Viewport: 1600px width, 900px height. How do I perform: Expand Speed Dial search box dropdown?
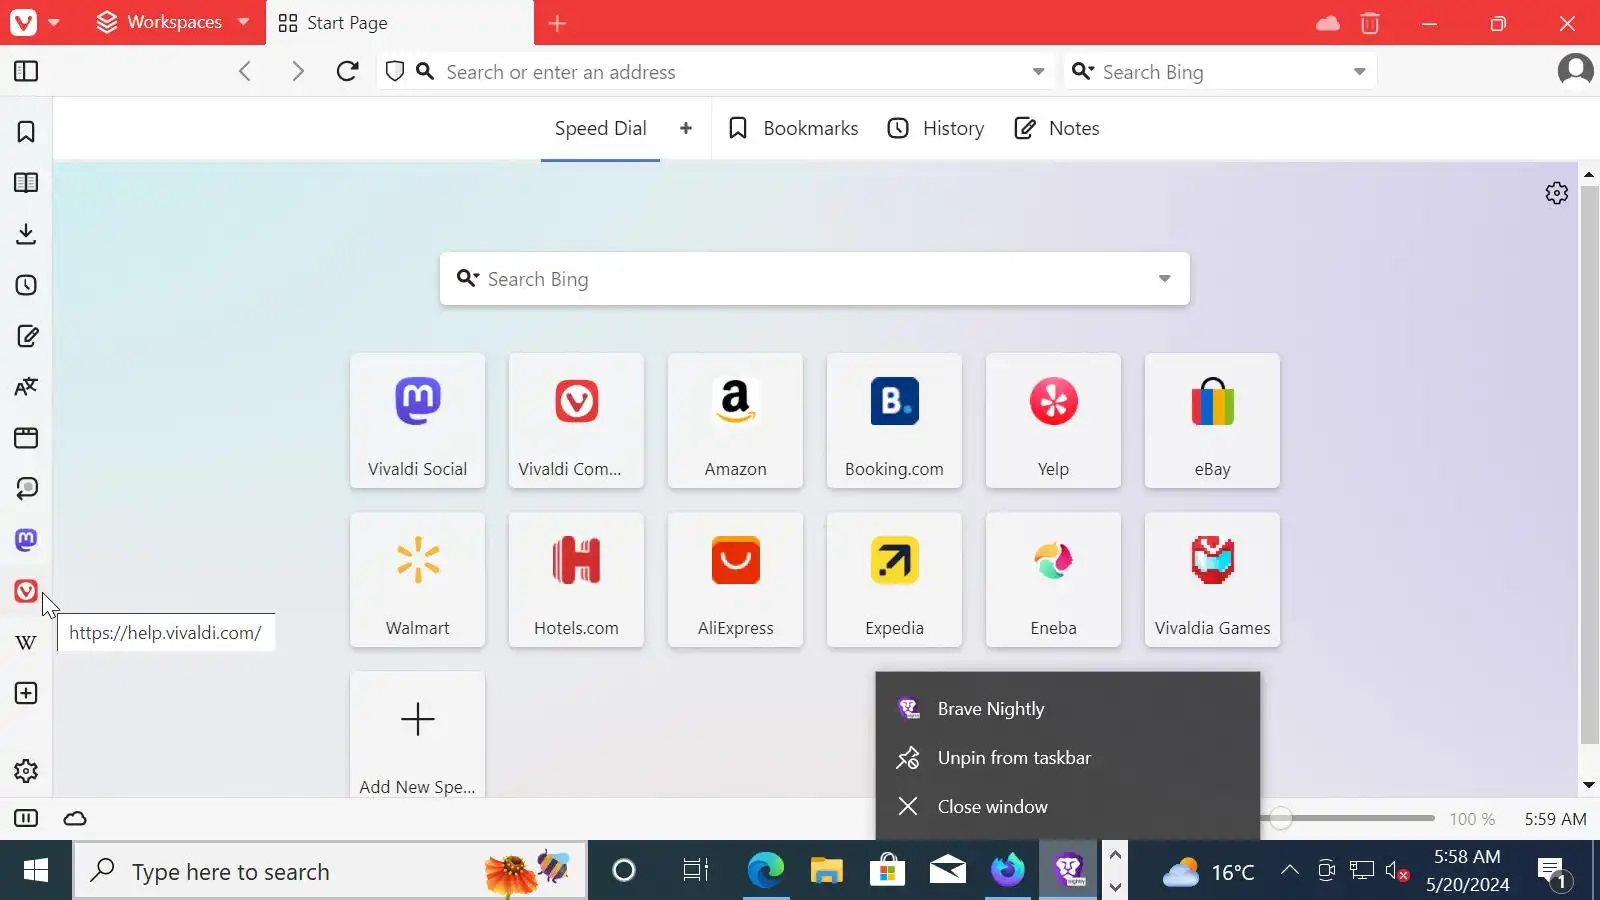pyautogui.click(x=1164, y=279)
